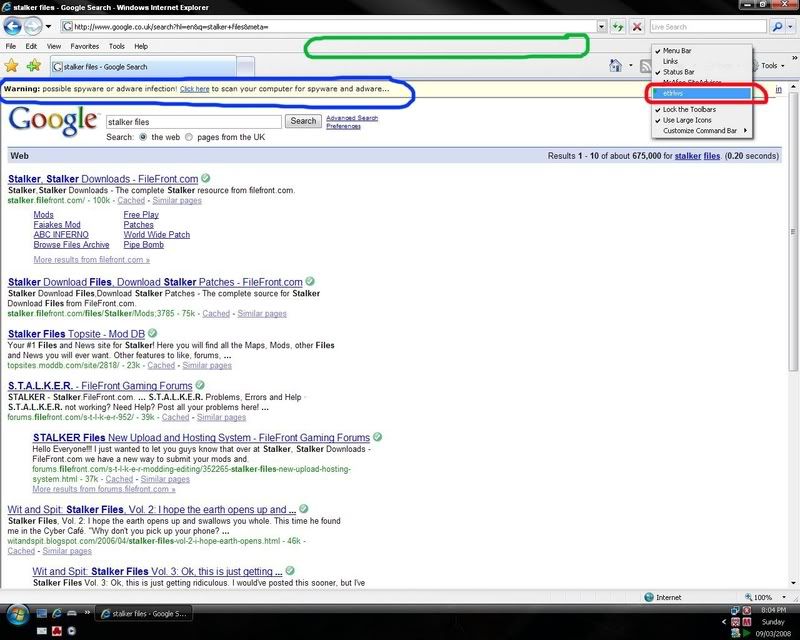This screenshot has width=800, height=640.
Task: Open the Windows Start orb
Action: coord(17,612)
